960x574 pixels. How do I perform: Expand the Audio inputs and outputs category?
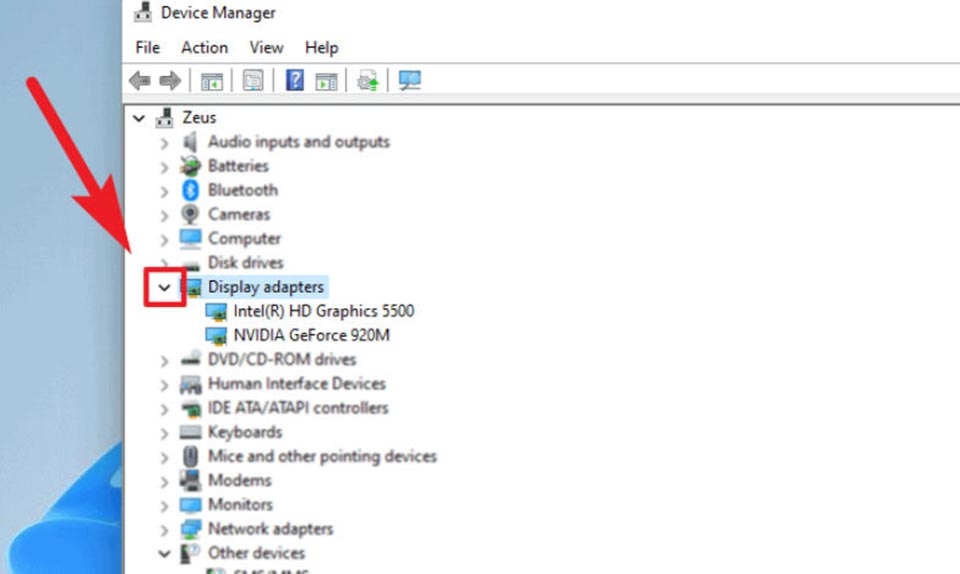click(165, 142)
